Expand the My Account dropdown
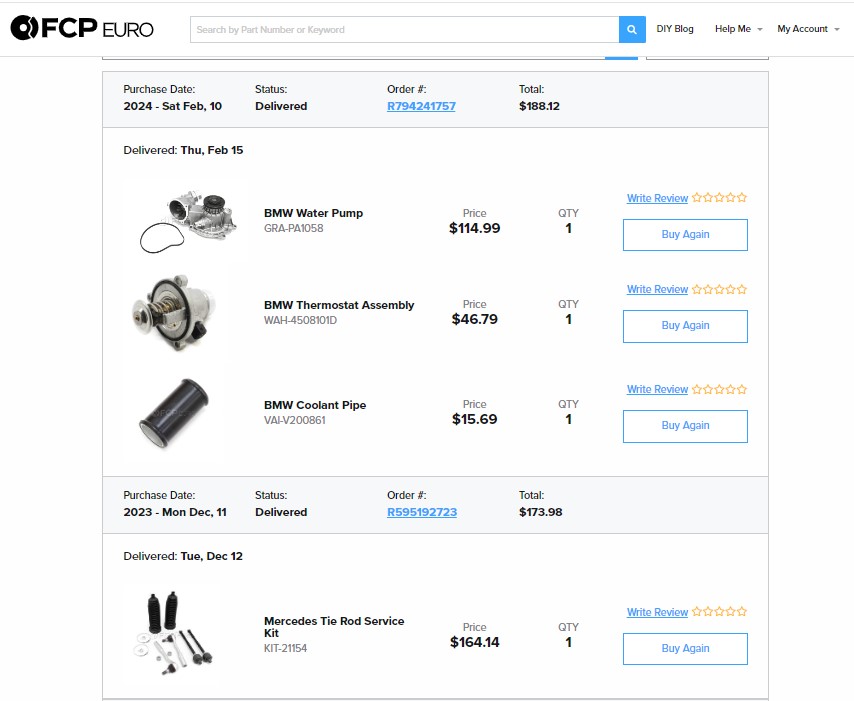The width and height of the screenshot is (854, 701). point(807,29)
